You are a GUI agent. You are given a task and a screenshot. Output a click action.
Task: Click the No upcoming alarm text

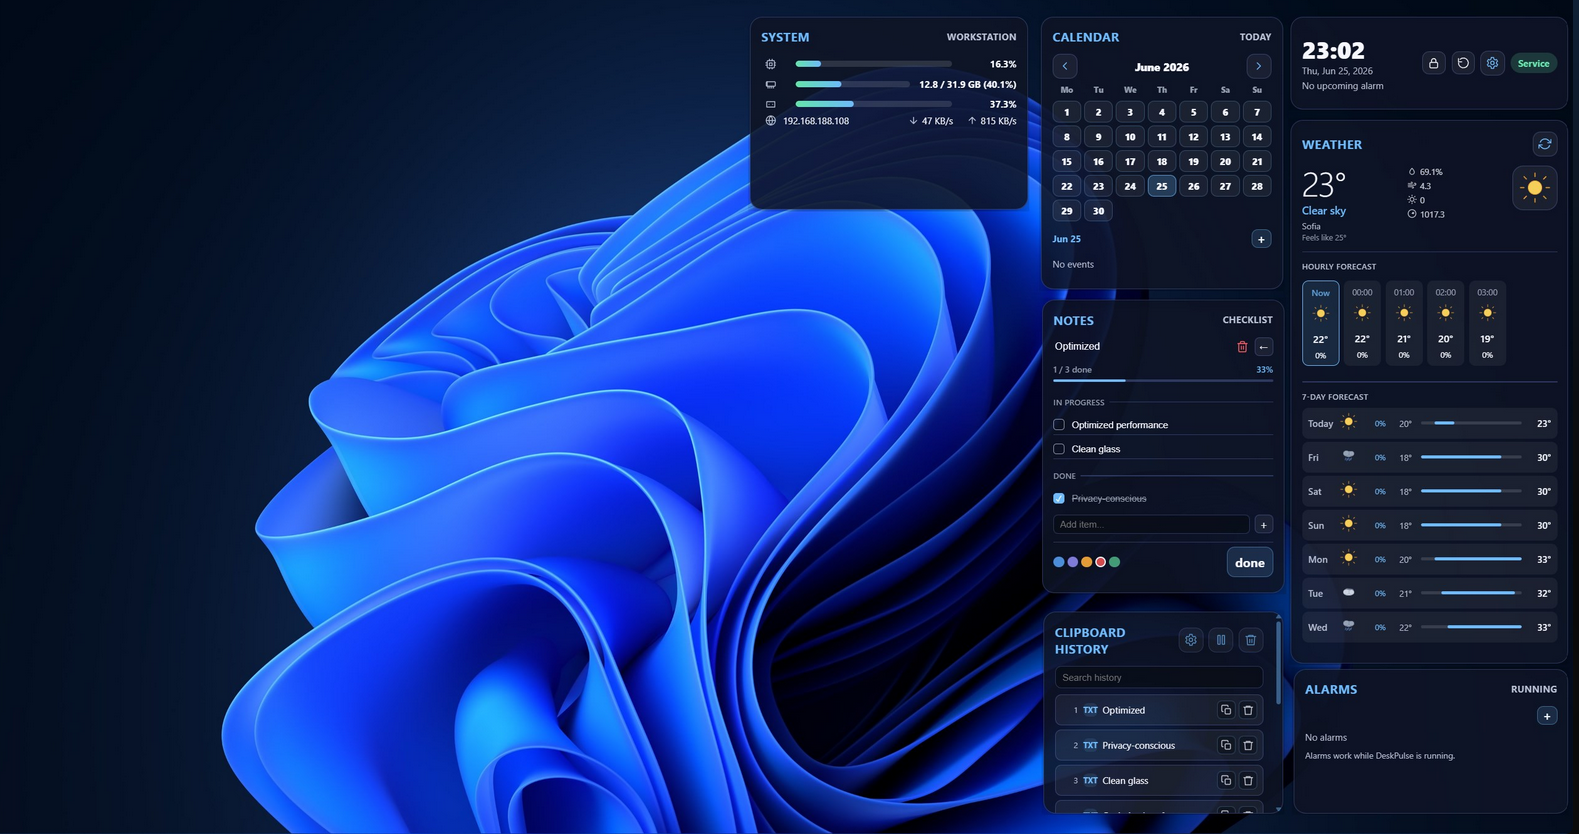click(1343, 86)
